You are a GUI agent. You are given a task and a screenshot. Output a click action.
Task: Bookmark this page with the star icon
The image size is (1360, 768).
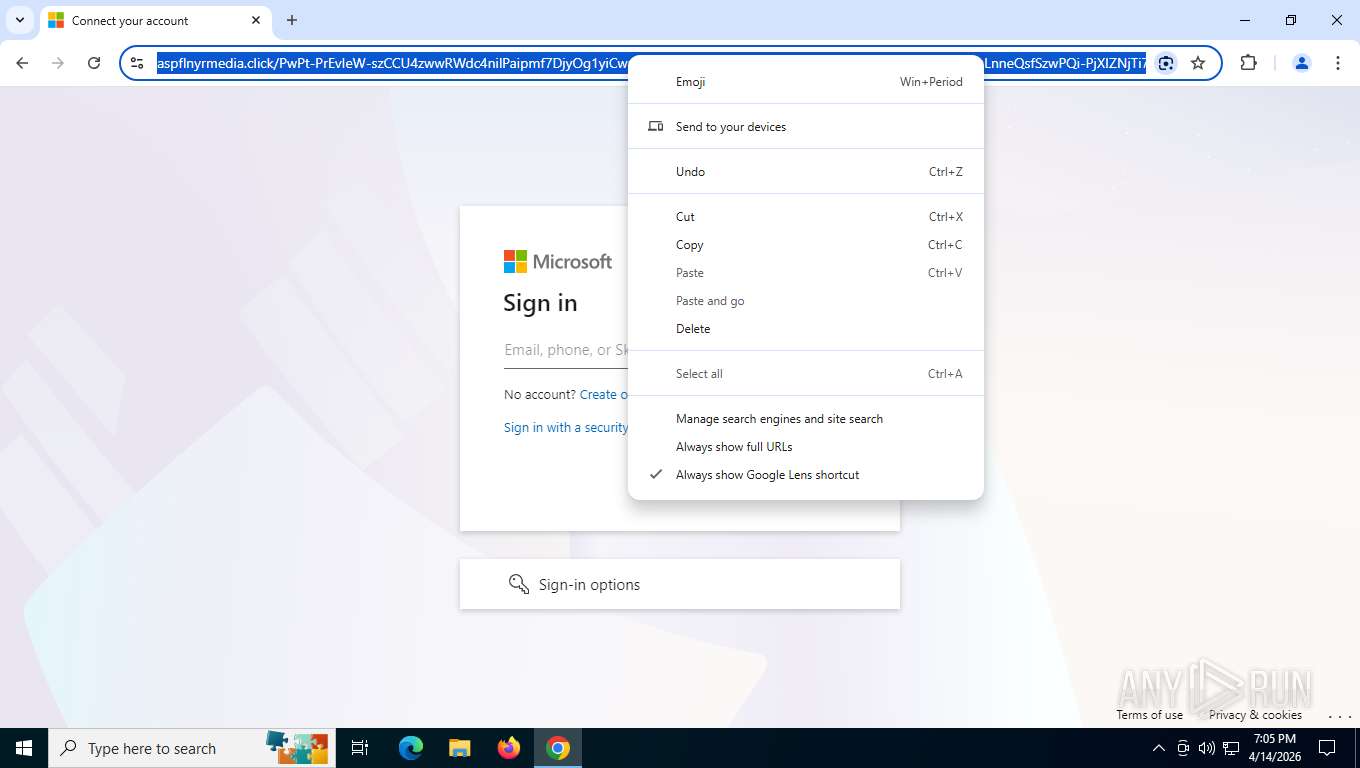1198,63
